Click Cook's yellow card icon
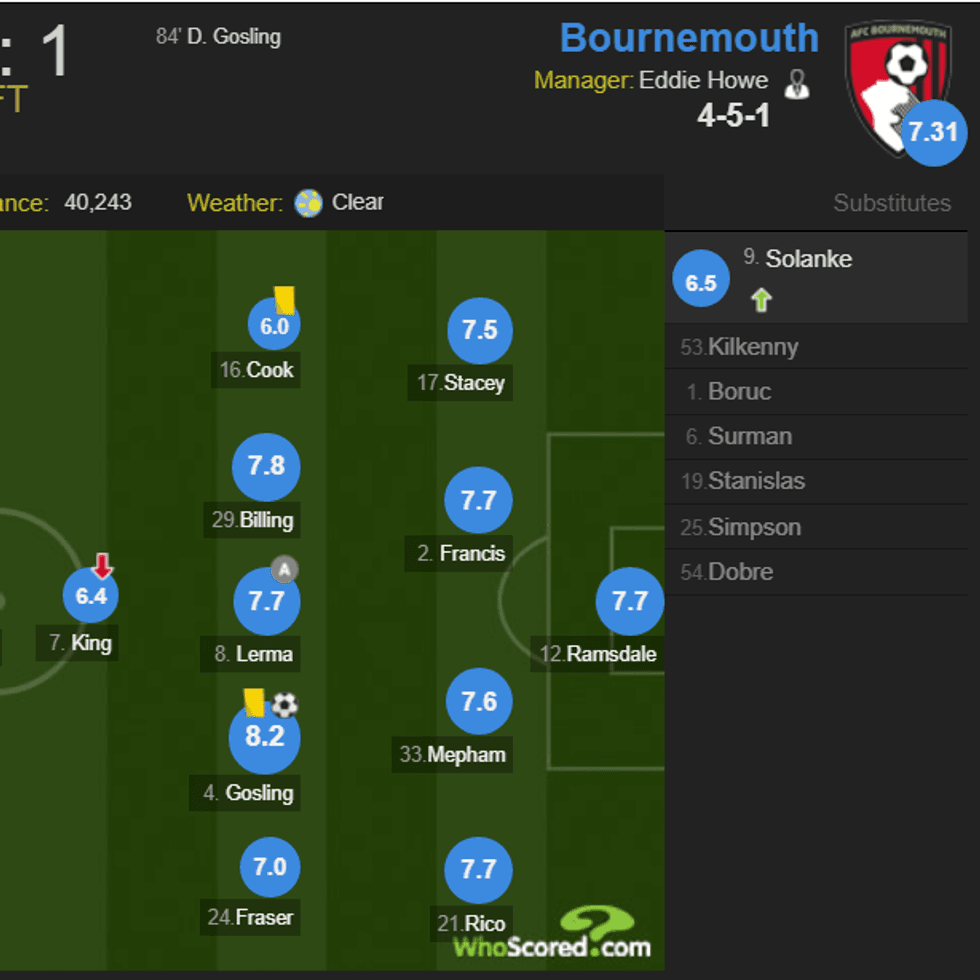The width and height of the screenshot is (980, 980). (285, 300)
